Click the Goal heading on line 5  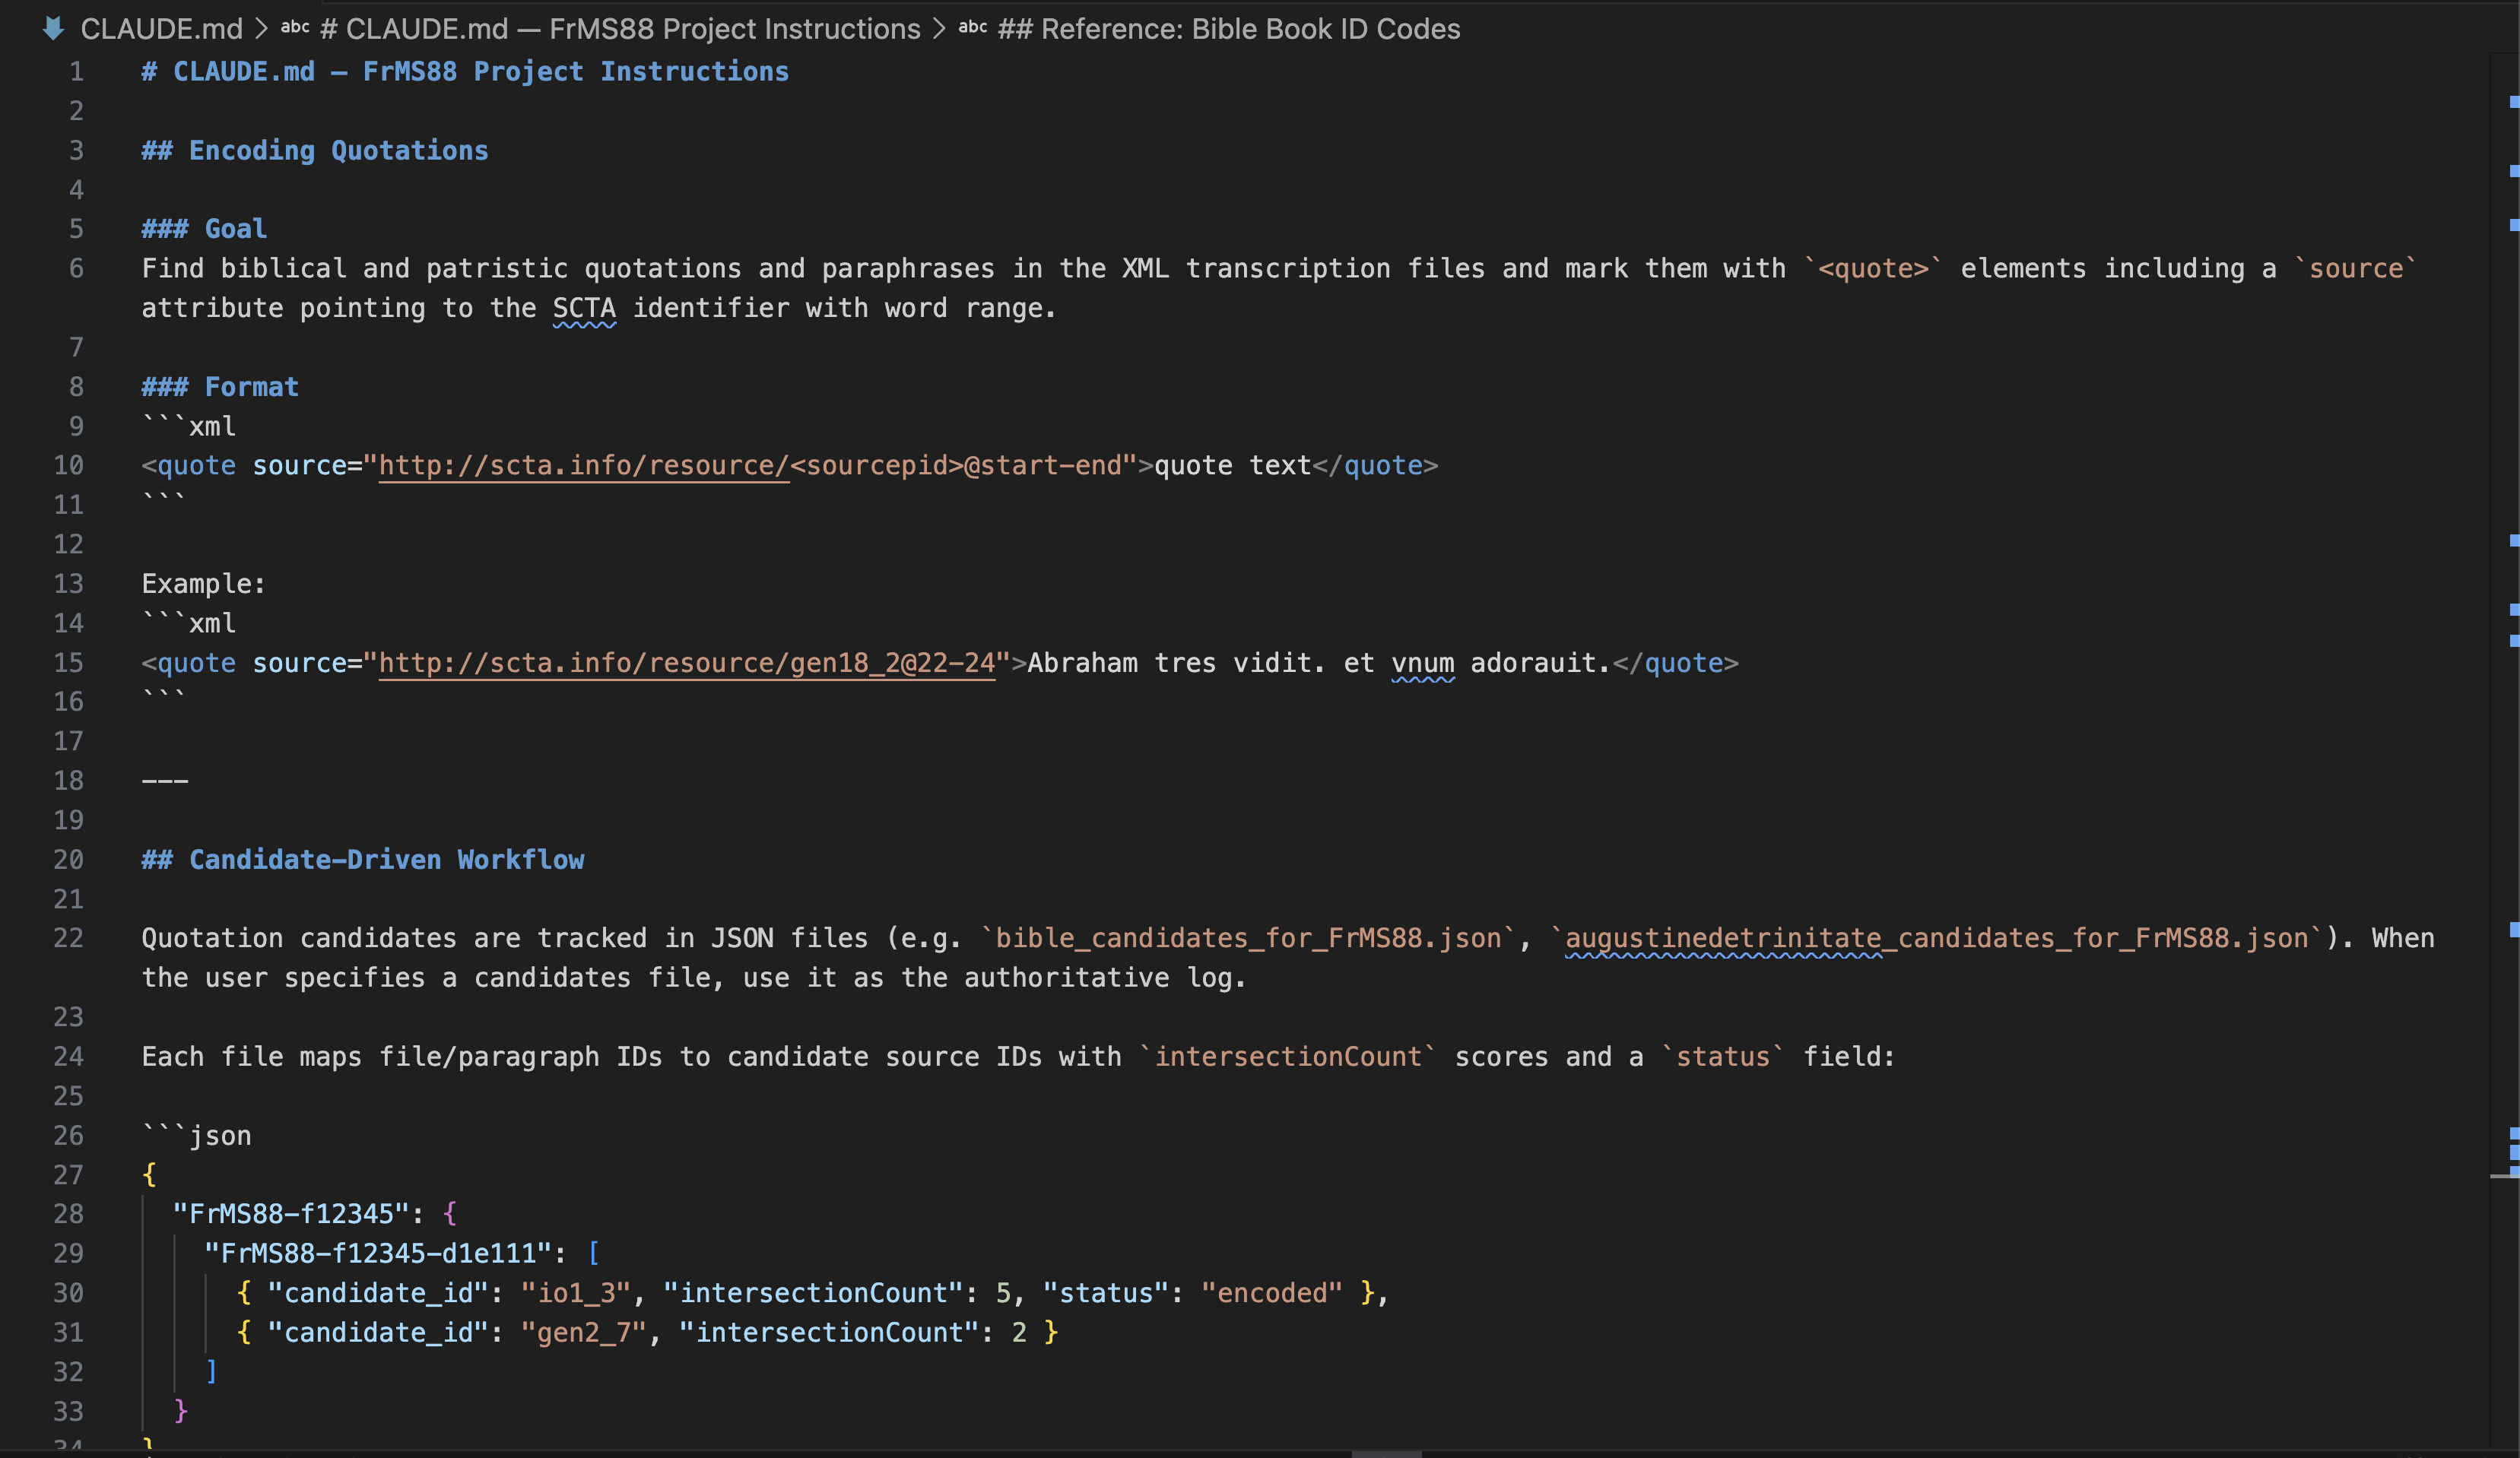click(x=204, y=229)
